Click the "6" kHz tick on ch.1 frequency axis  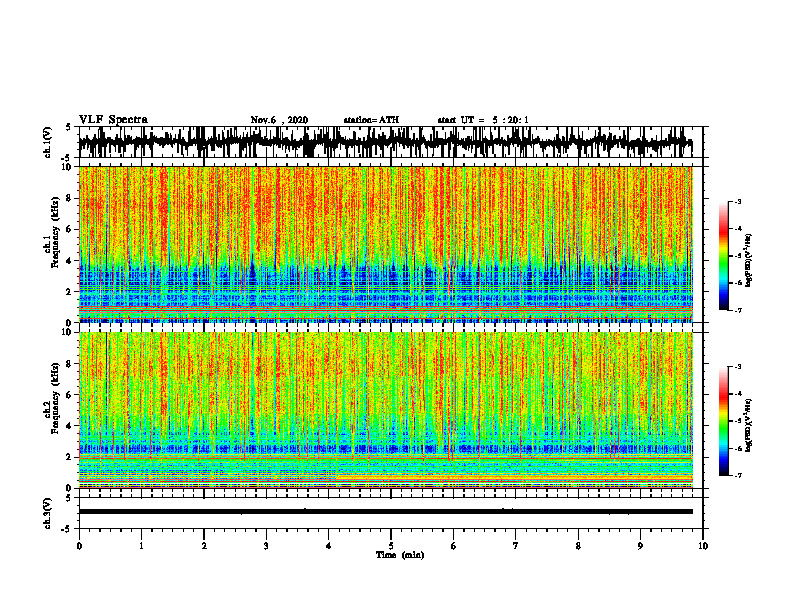coord(70,229)
